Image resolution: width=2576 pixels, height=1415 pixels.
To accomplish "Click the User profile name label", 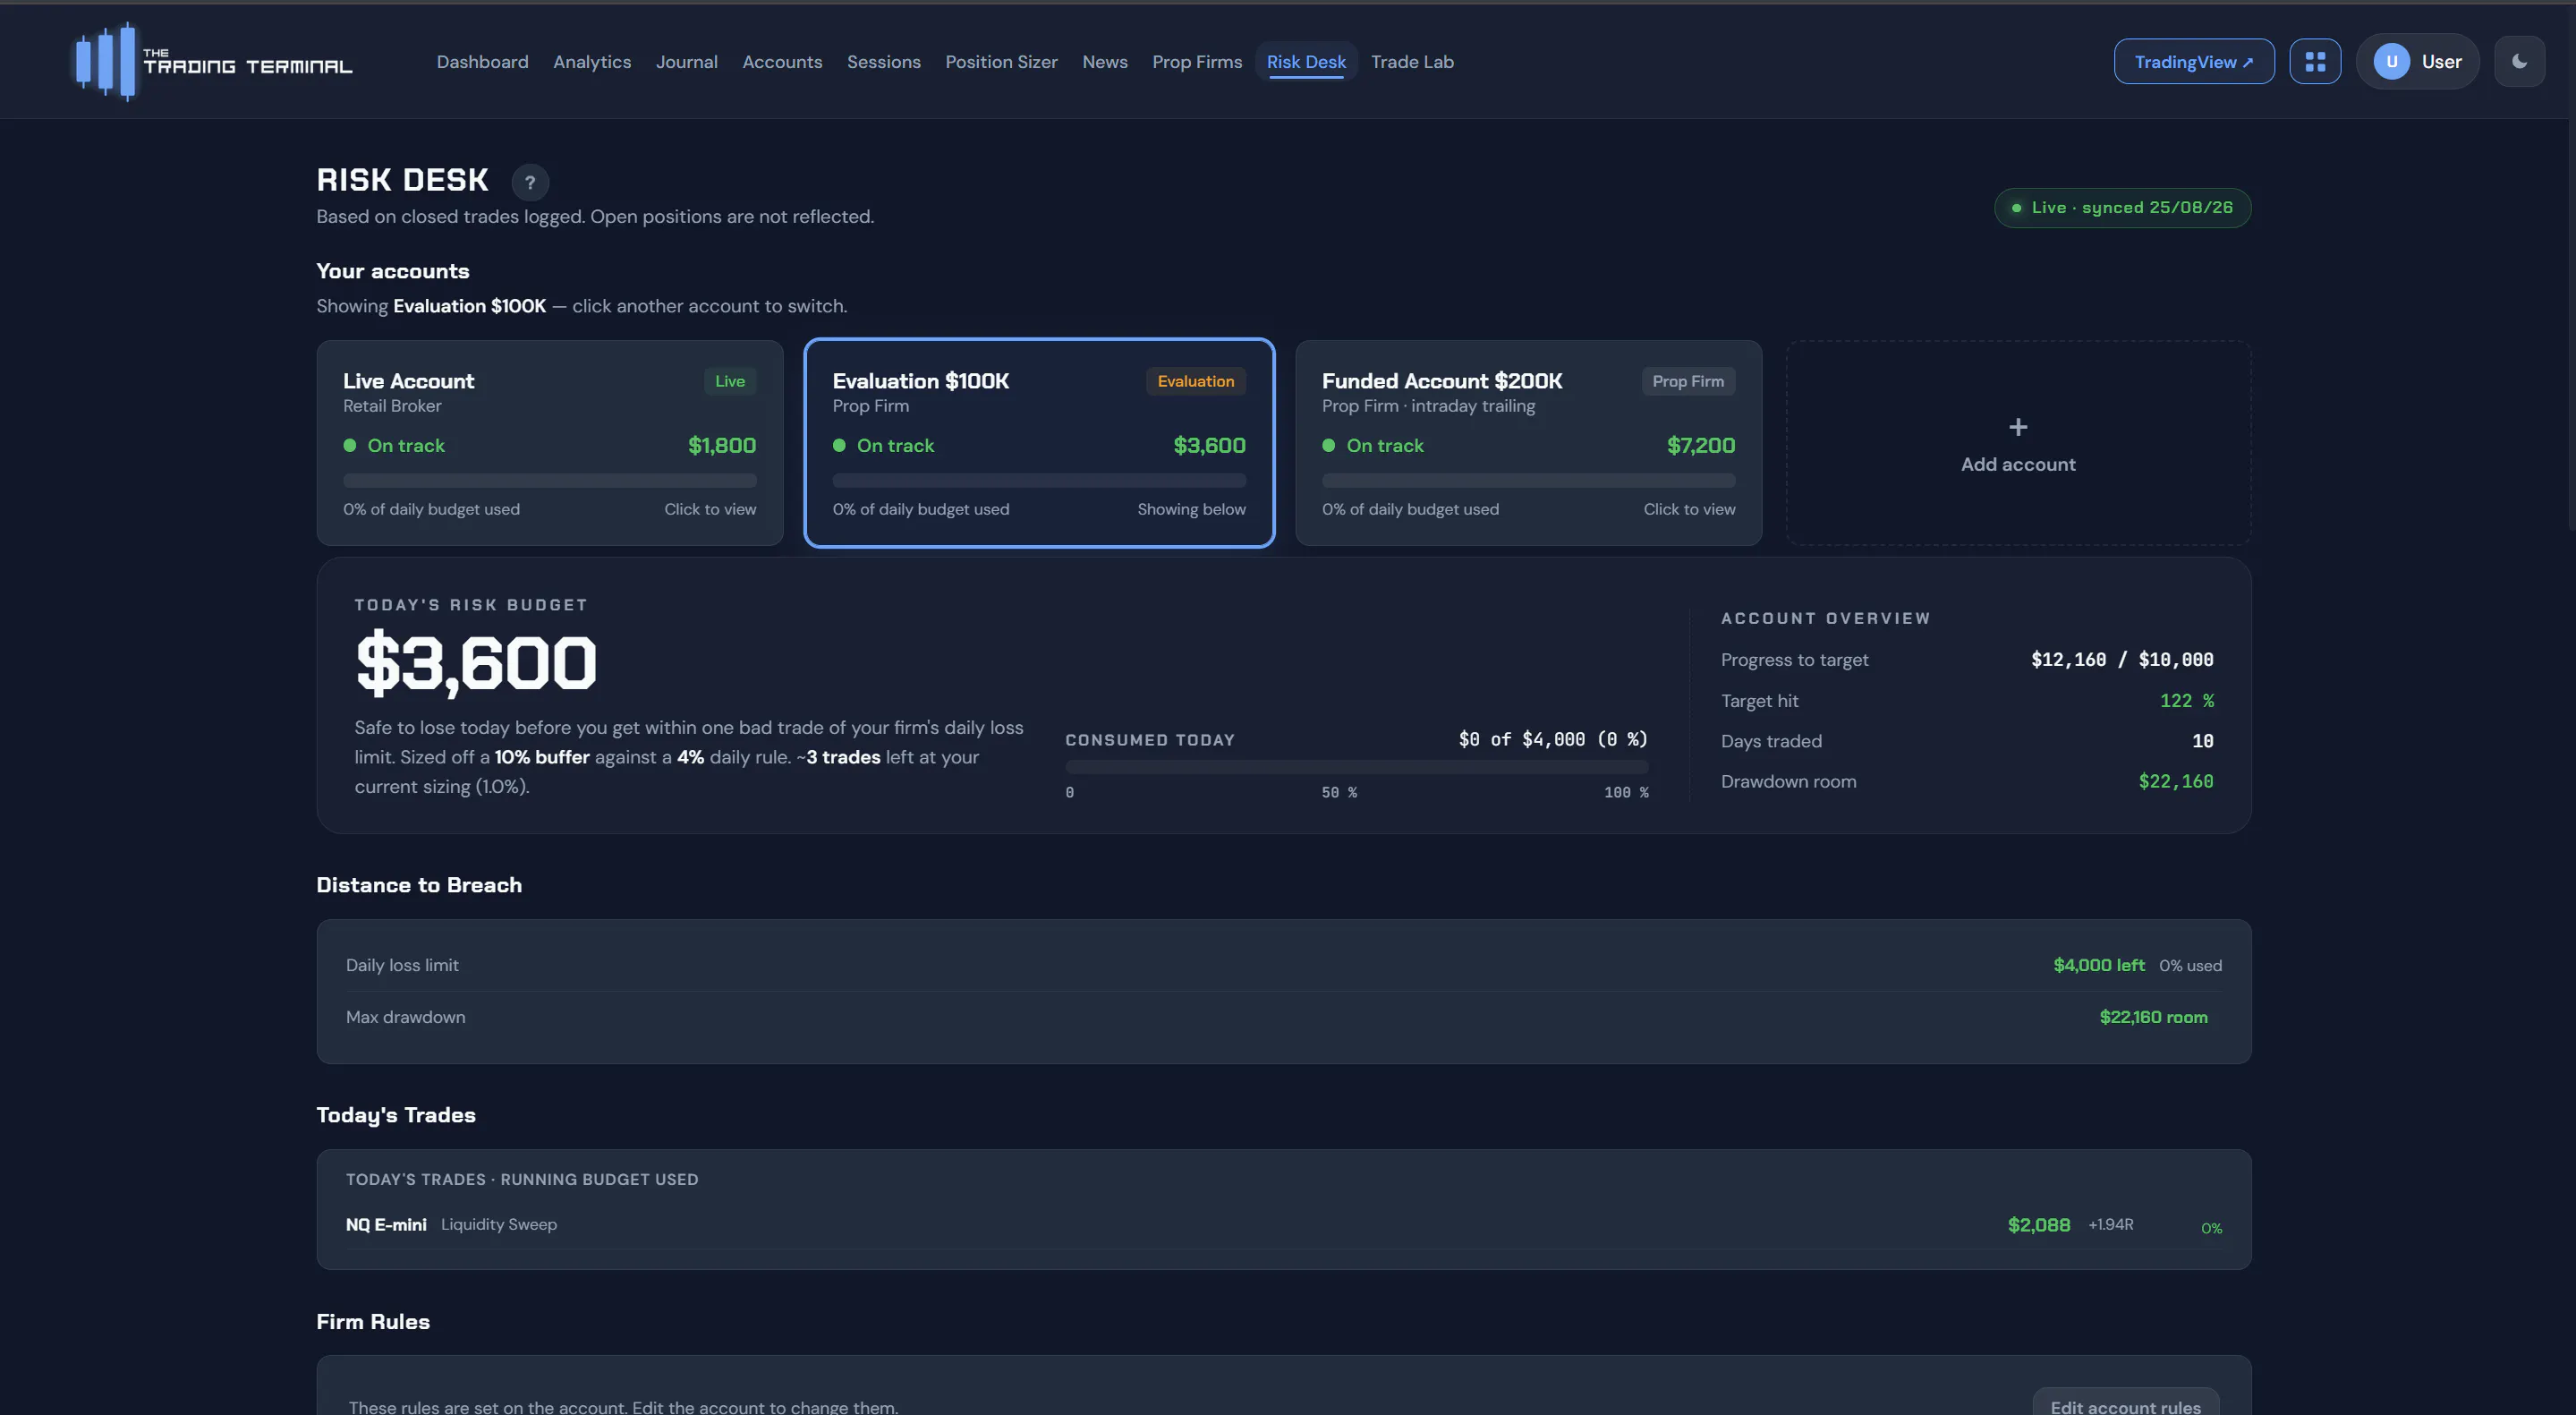I will click(x=2440, y=62).
